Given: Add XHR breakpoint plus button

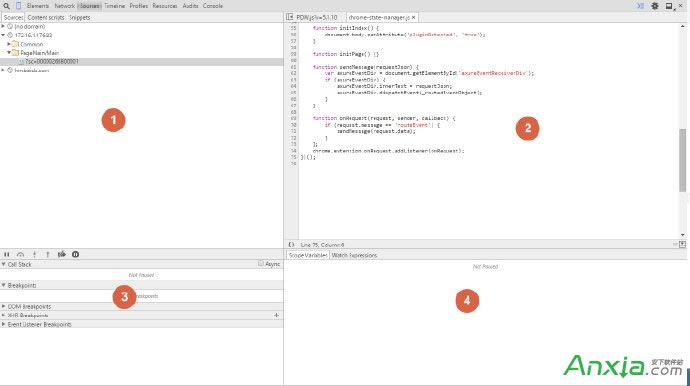Looking at the screenshot, I should point(276,315).
